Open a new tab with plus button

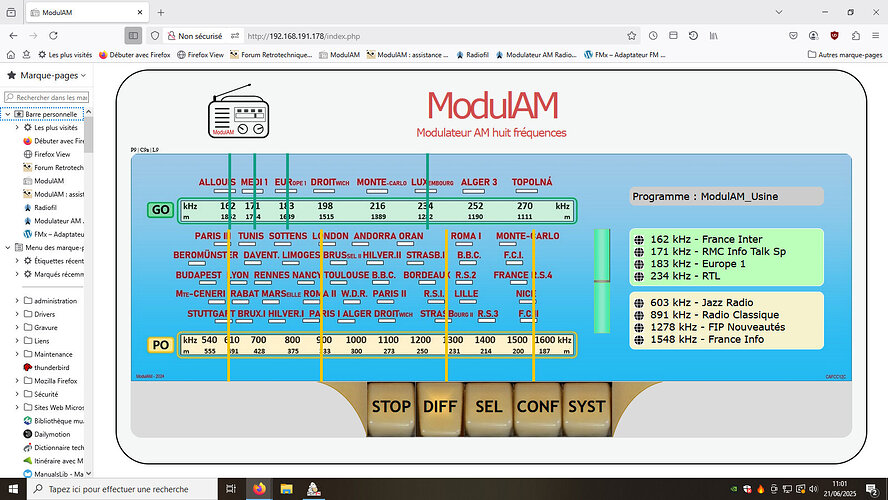pos(161,12)
